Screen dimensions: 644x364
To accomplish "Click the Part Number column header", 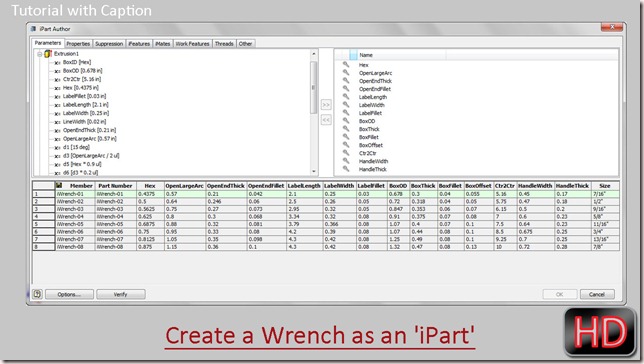I will [x=115, y=186].
